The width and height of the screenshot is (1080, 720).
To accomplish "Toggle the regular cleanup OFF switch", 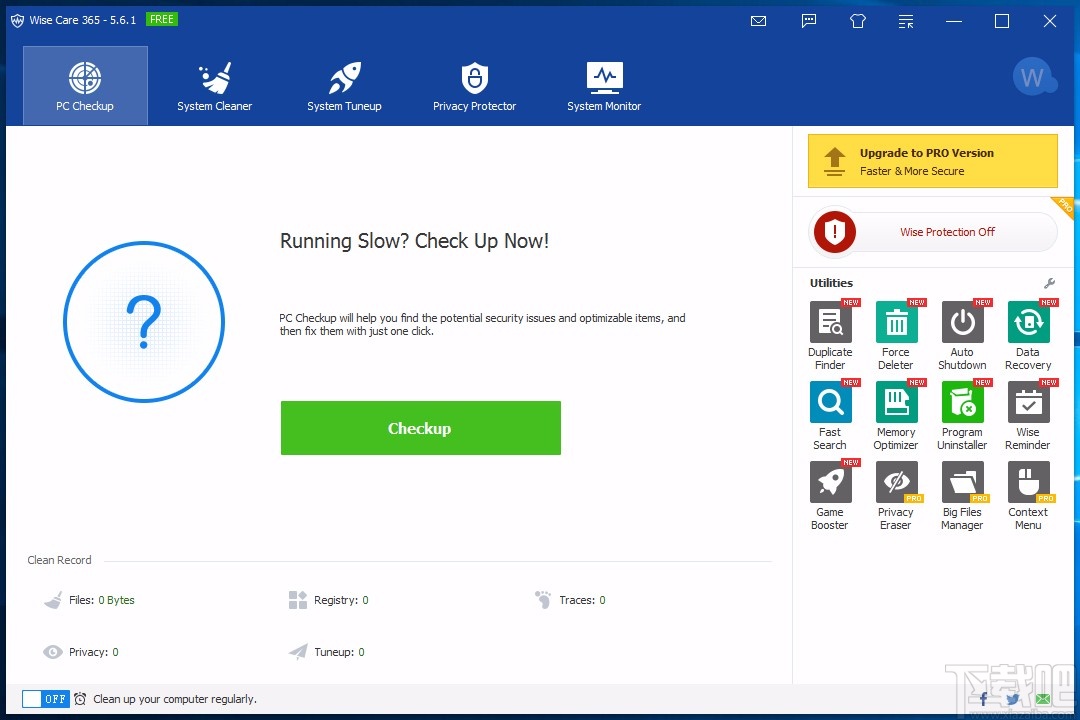I will tap(45, 699).
